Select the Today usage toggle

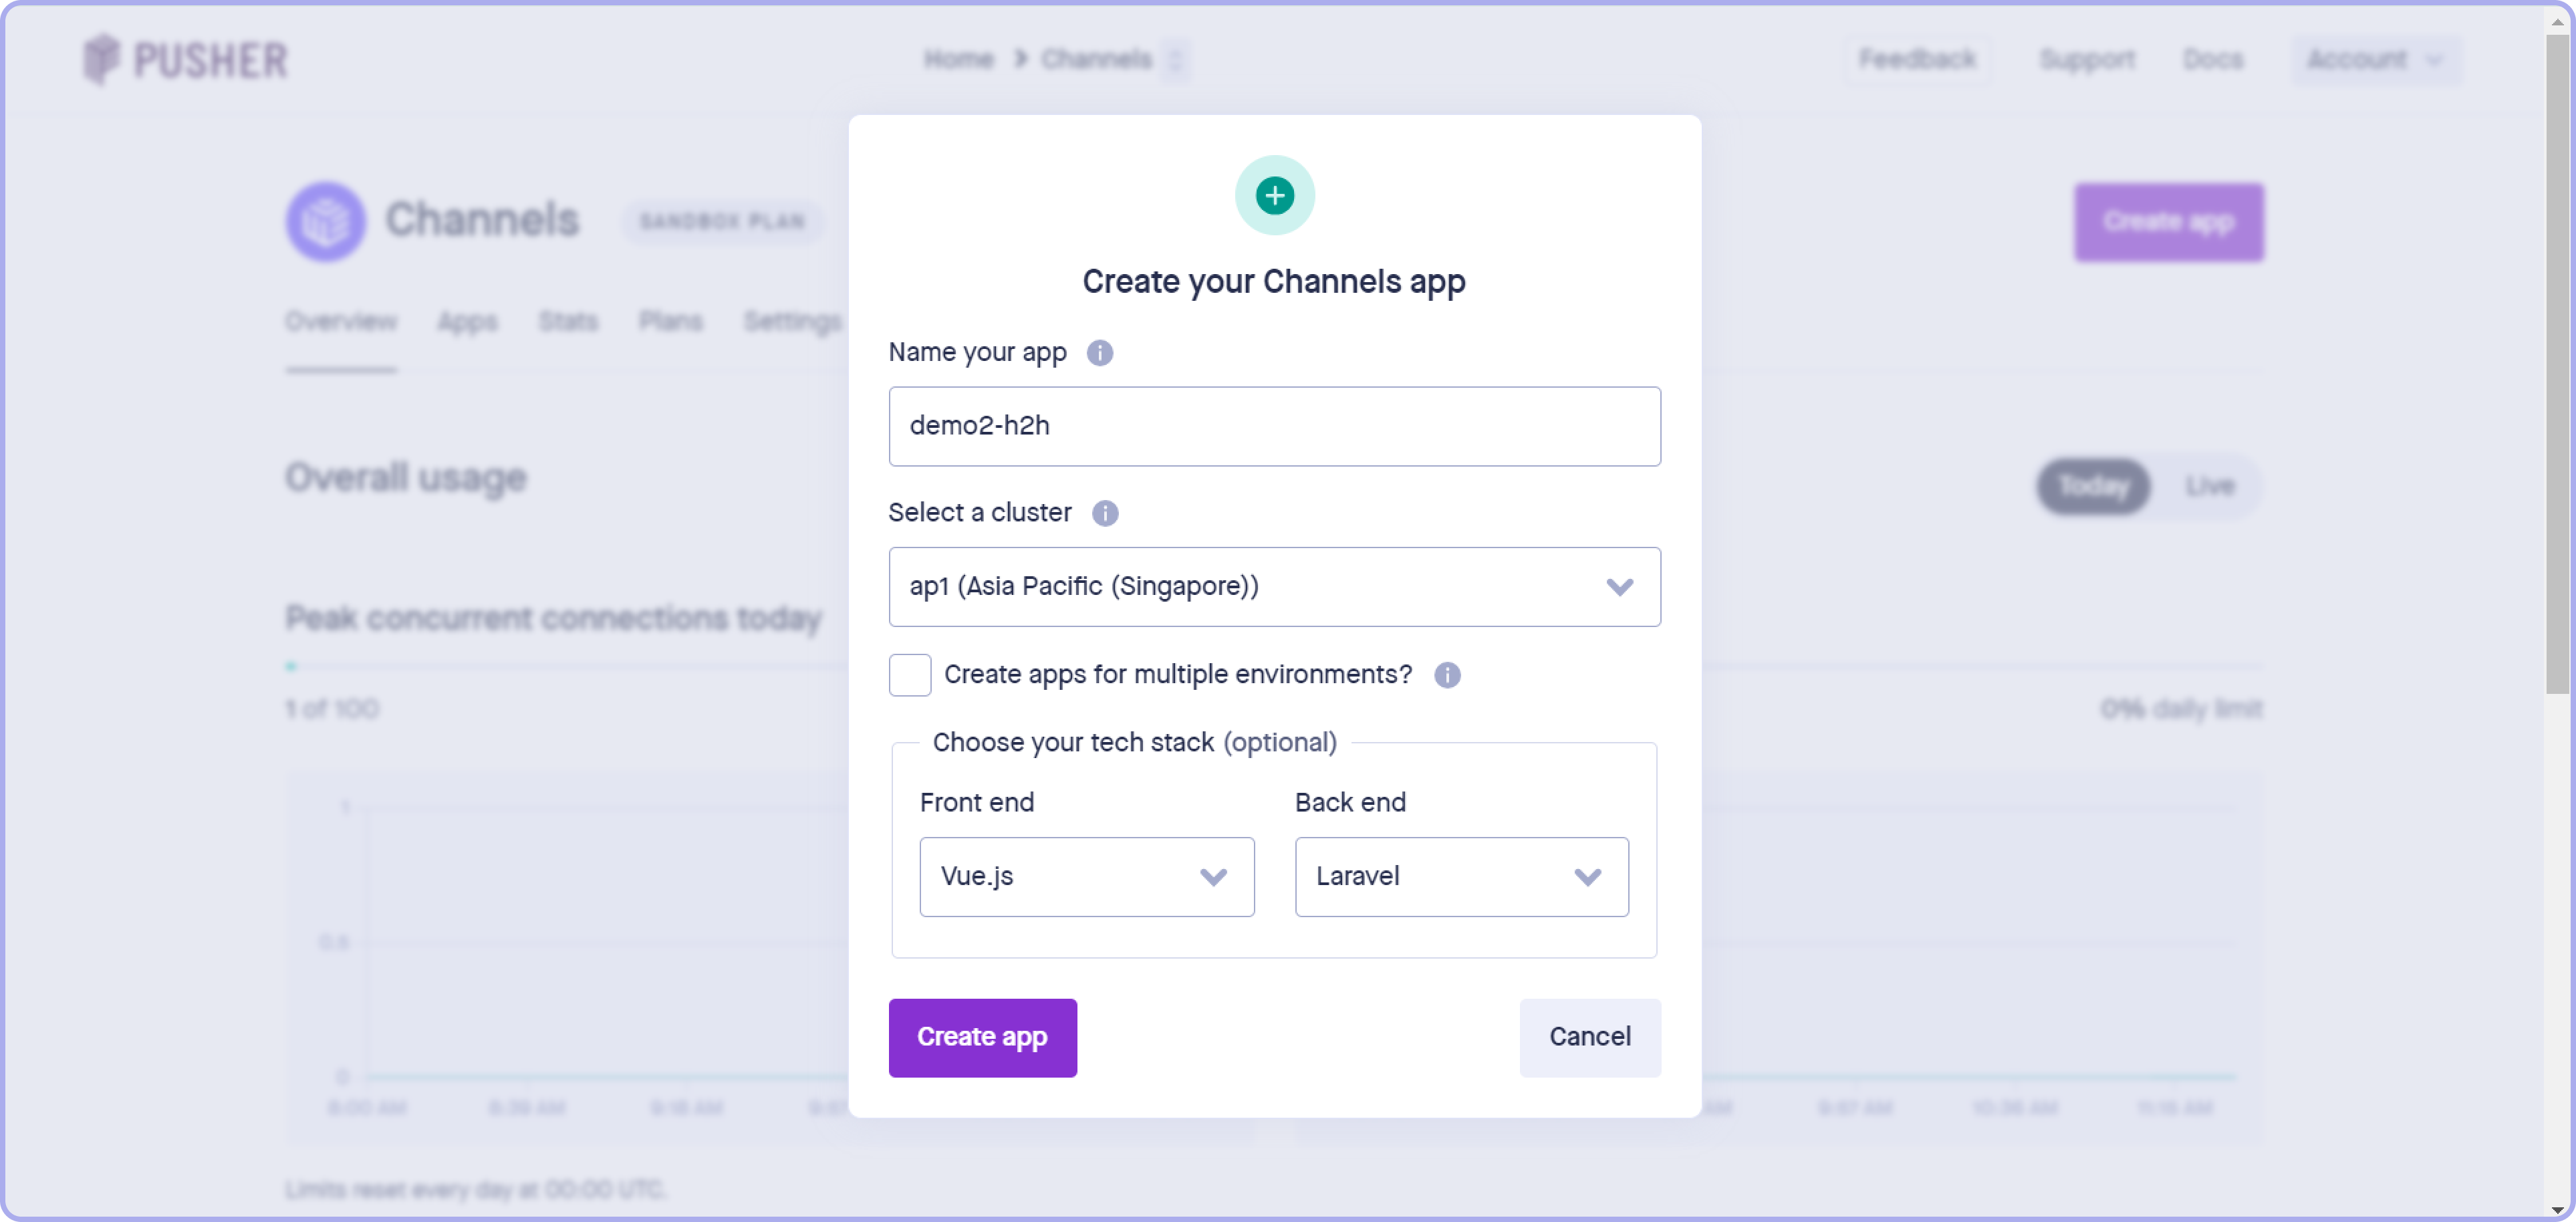pos(2092,486)
